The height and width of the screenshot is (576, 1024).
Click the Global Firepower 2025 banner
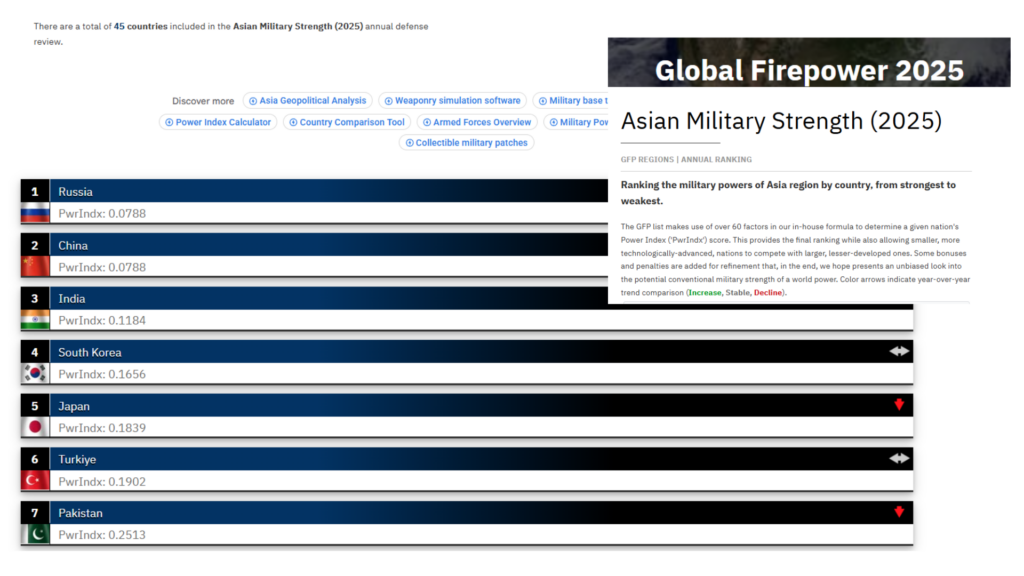click(x=808, y=70)
